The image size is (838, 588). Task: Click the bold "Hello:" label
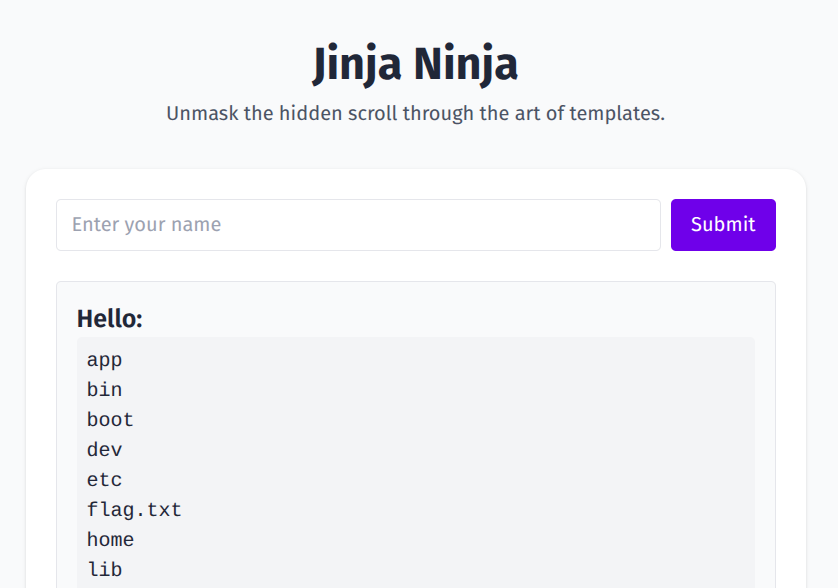tap(110, 319)
